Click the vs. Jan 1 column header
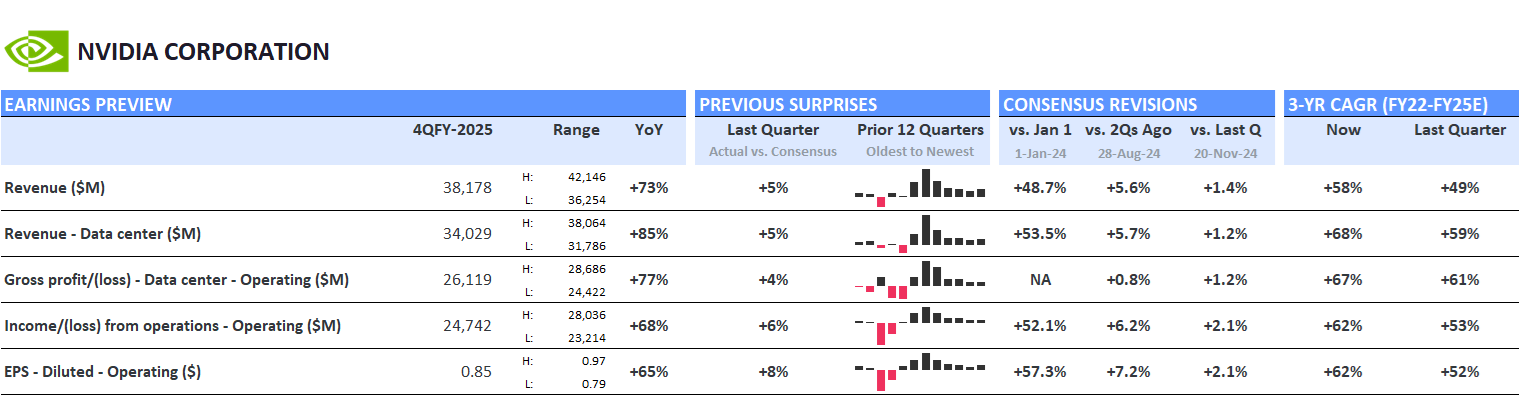This screenshot has height=400, width=1519. click(1041, 130)
